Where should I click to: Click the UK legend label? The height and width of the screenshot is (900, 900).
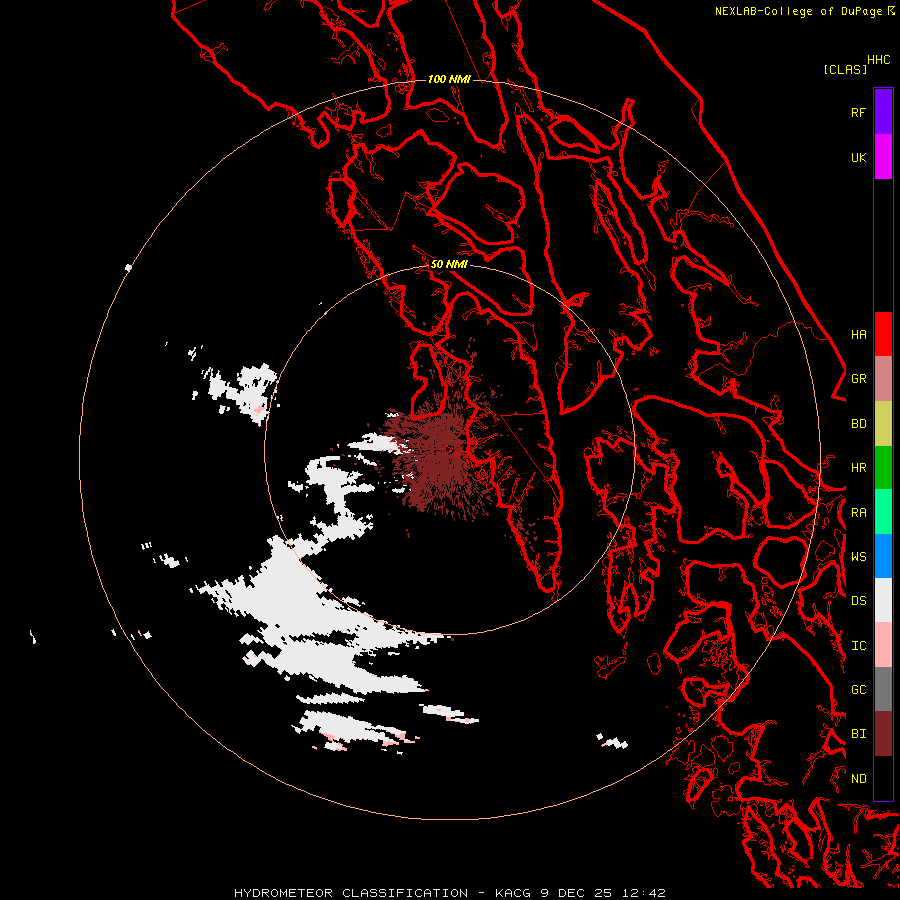point(858,157)
